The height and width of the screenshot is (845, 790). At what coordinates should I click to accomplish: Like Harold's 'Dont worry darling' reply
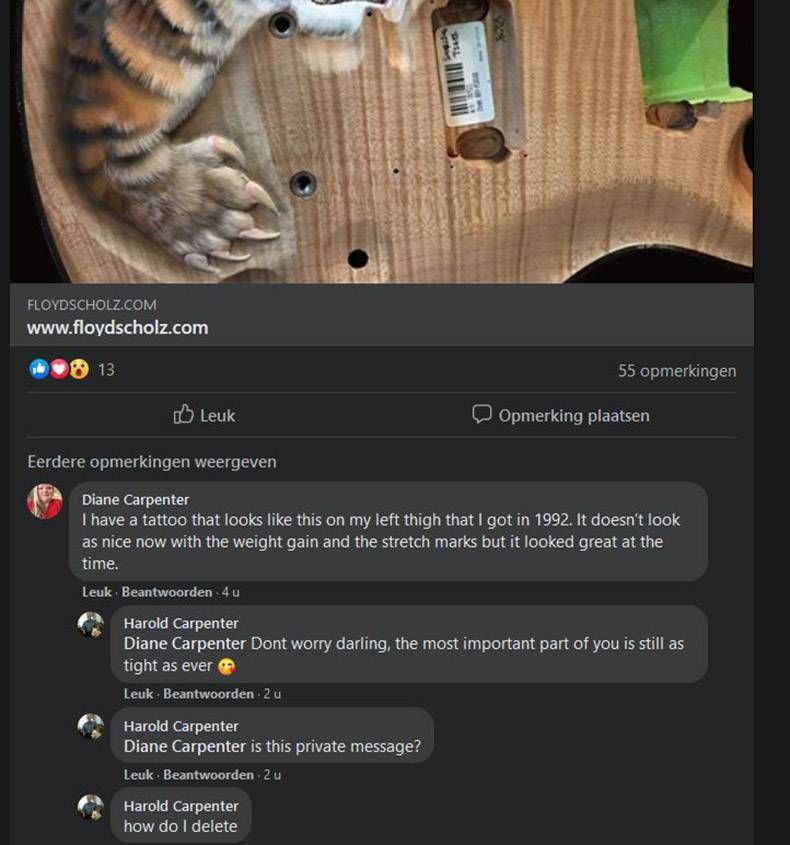pyautogui.click(x=138, y=694)
